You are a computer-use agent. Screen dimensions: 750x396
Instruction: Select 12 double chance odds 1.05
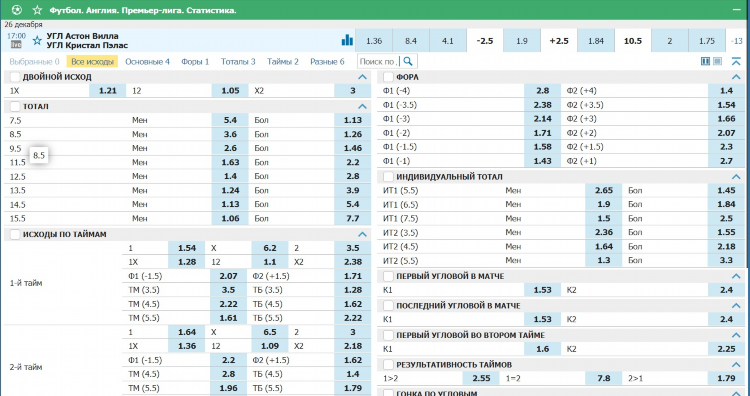coord(230,90)
